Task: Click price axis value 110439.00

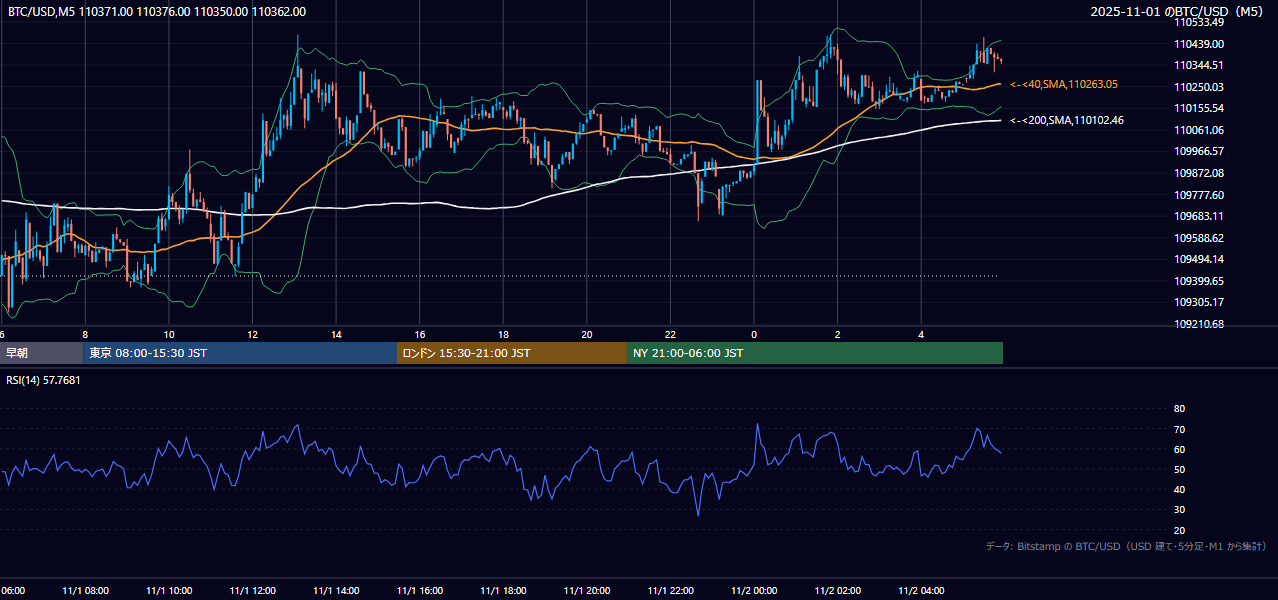Action: tap(1200, 44)
